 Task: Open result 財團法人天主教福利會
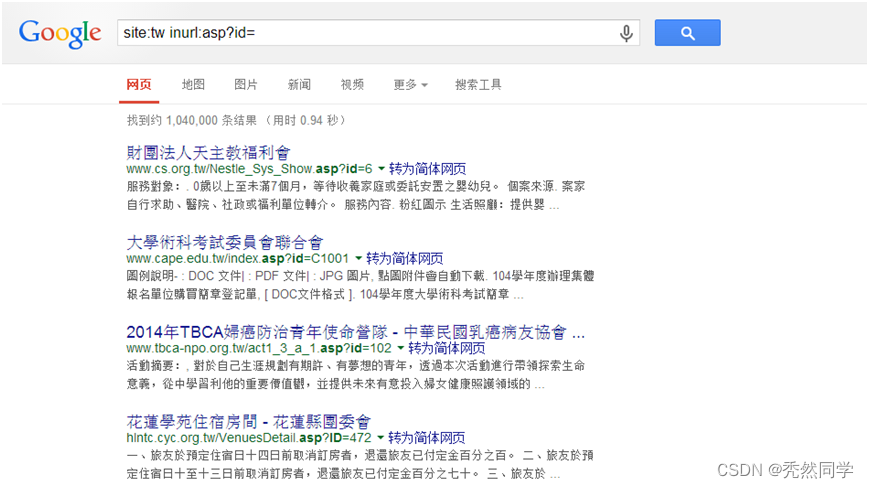point(208,152)
